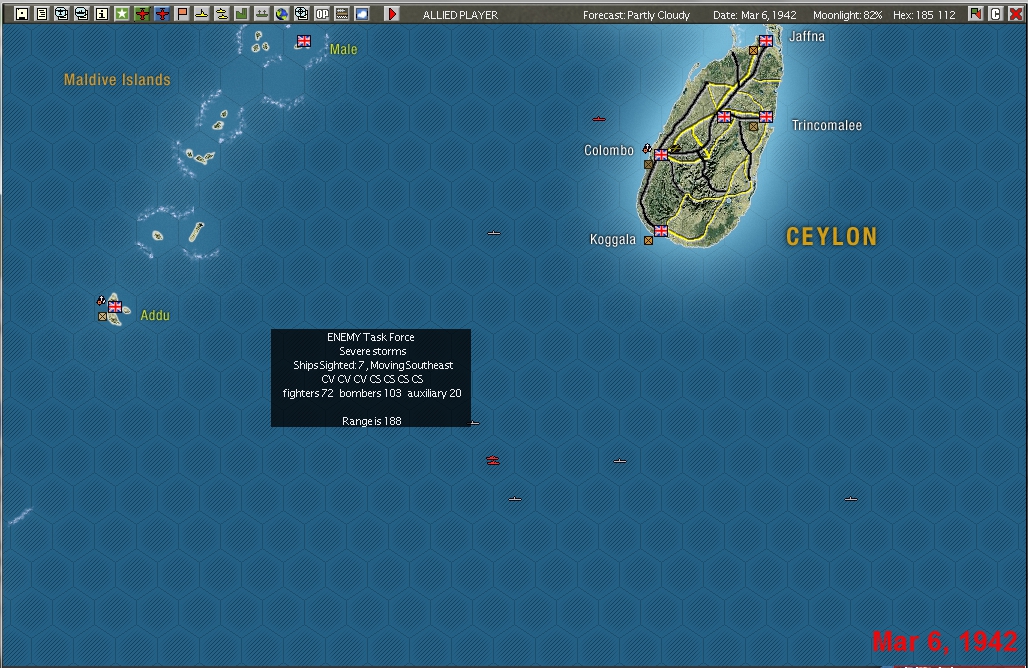Click the Male base flag in the Maldives

coord(302,41)
